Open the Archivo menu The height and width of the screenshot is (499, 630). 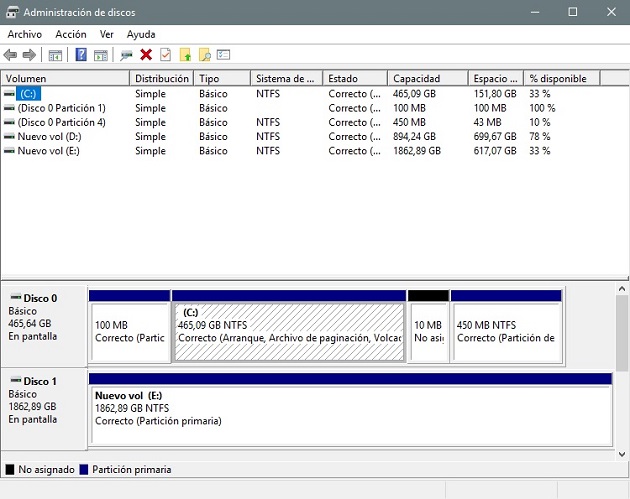tap(25, 34)
